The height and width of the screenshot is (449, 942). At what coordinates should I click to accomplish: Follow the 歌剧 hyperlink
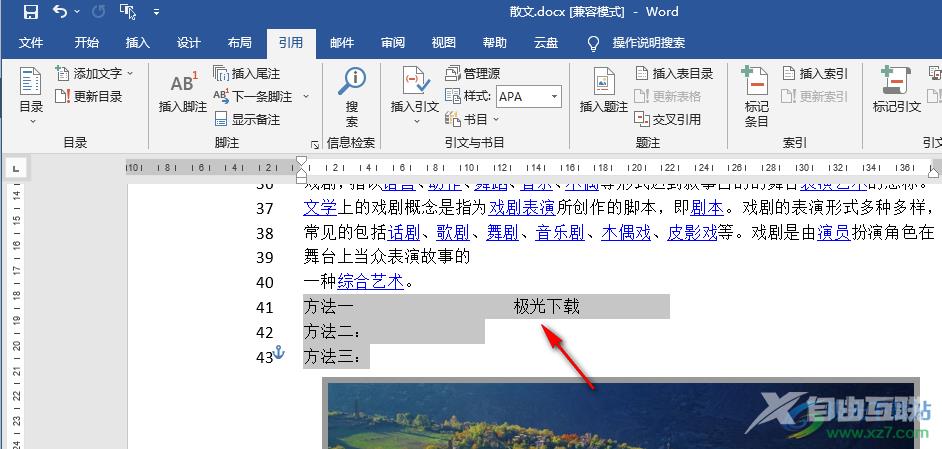(454, 233)
